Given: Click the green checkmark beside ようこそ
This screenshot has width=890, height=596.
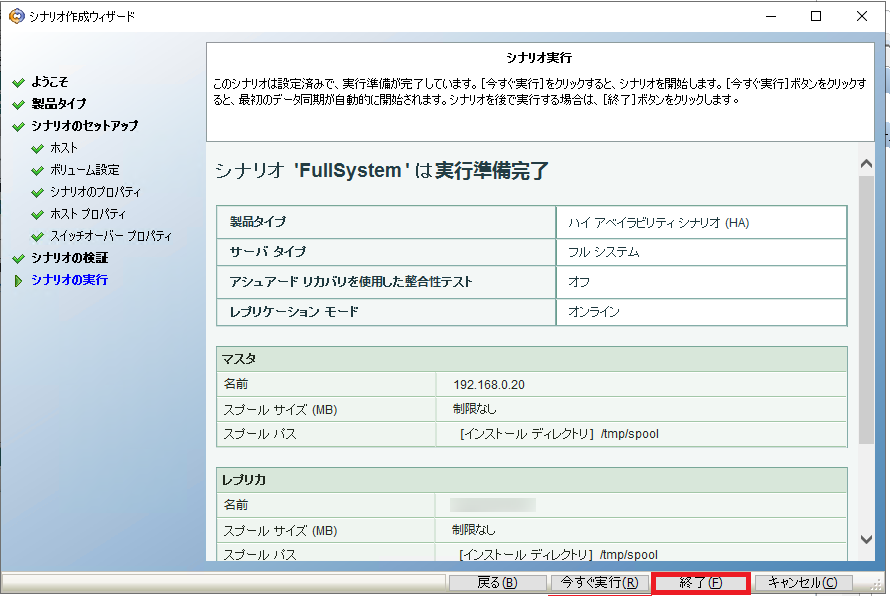Looking at the screenshot, I should pos(17,82).
